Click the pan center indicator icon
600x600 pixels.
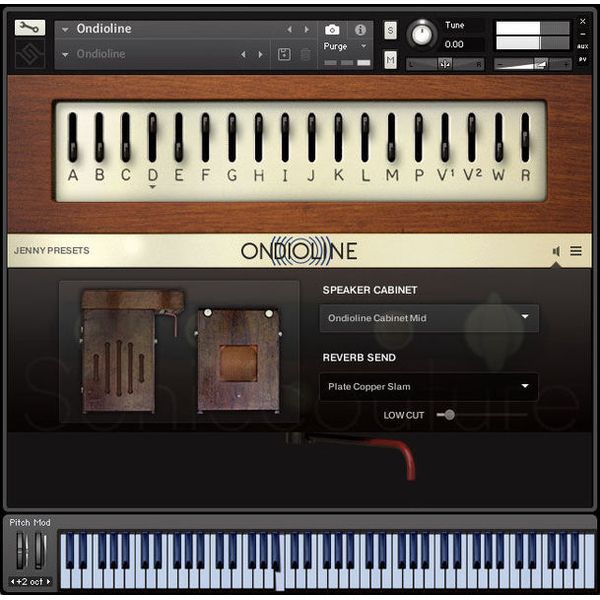click(x=445, y=64)
